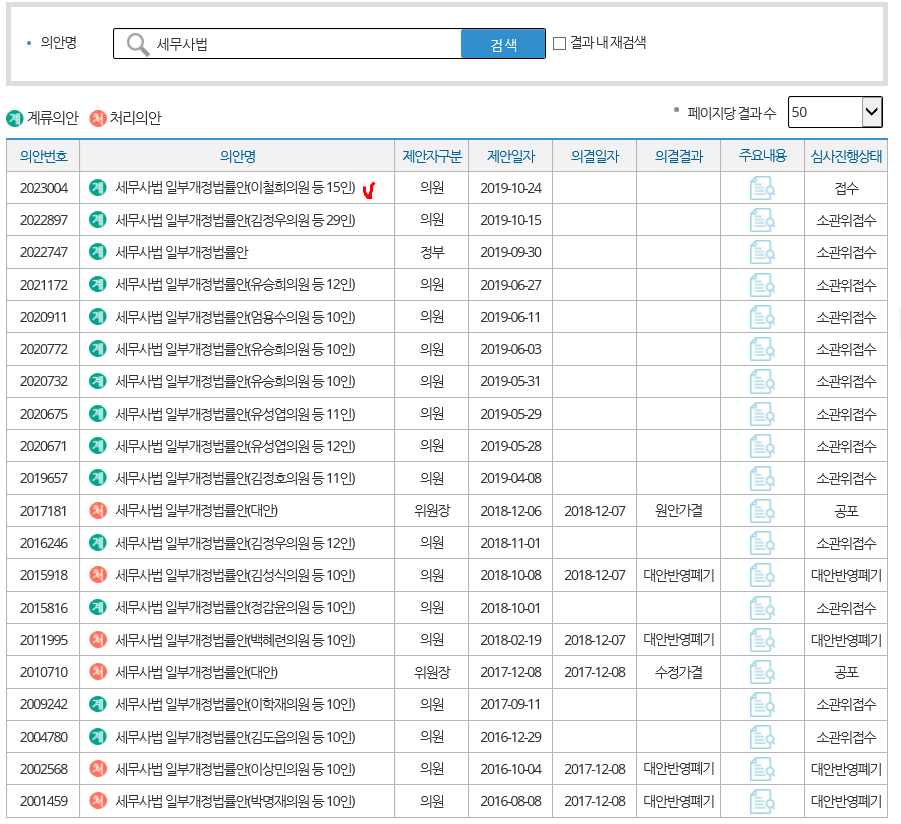Select proposal date 2019-10-24 cell
Image resolution: width=901 pixels, height=824 pixels.
[511, 188]
